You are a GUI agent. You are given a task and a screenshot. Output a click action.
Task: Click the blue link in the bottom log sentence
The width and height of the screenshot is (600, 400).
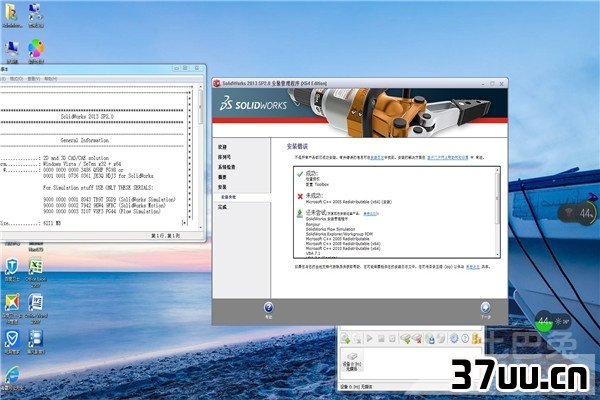pyautogui.click(x=473, y=267)
